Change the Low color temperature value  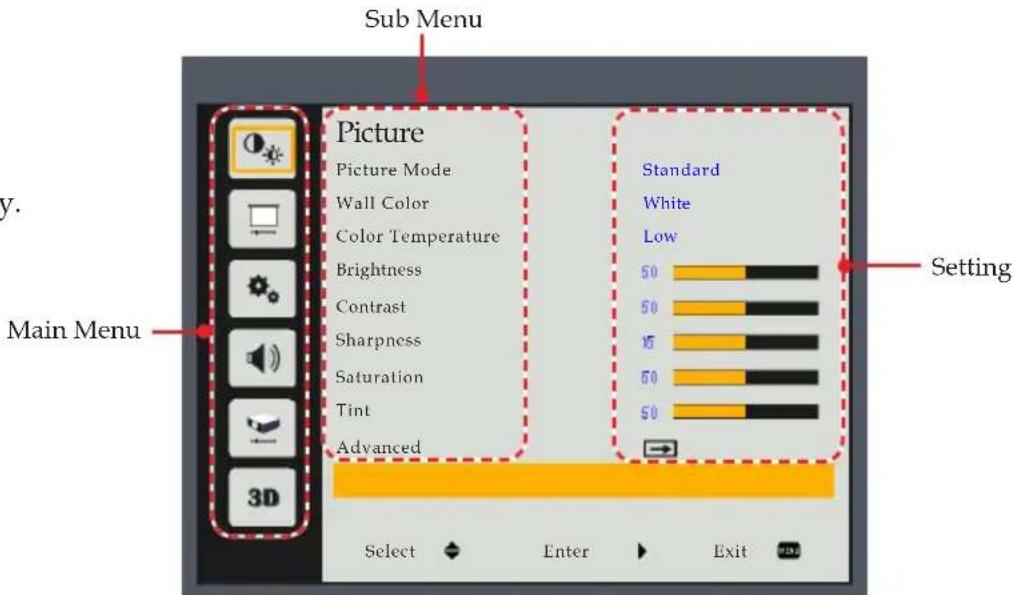[x=660, y=236]
